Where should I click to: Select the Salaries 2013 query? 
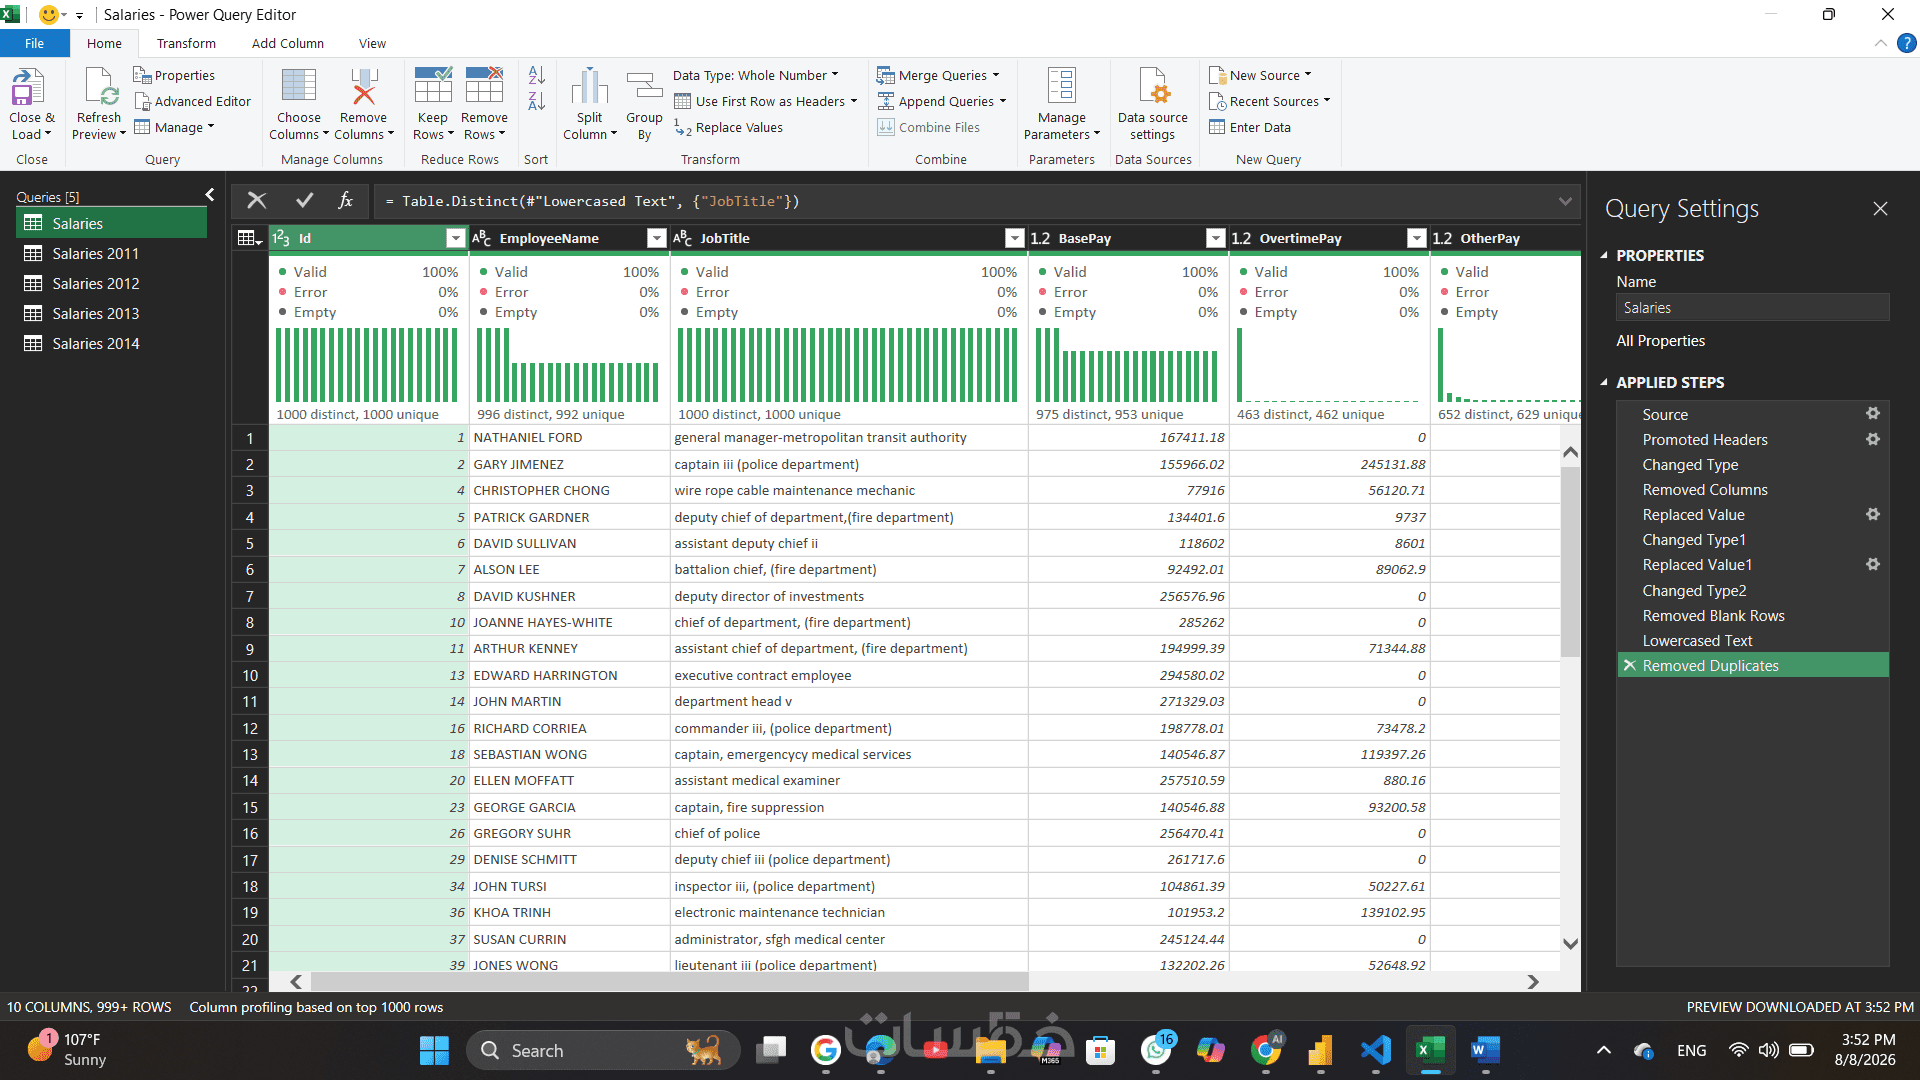[112, 313]
